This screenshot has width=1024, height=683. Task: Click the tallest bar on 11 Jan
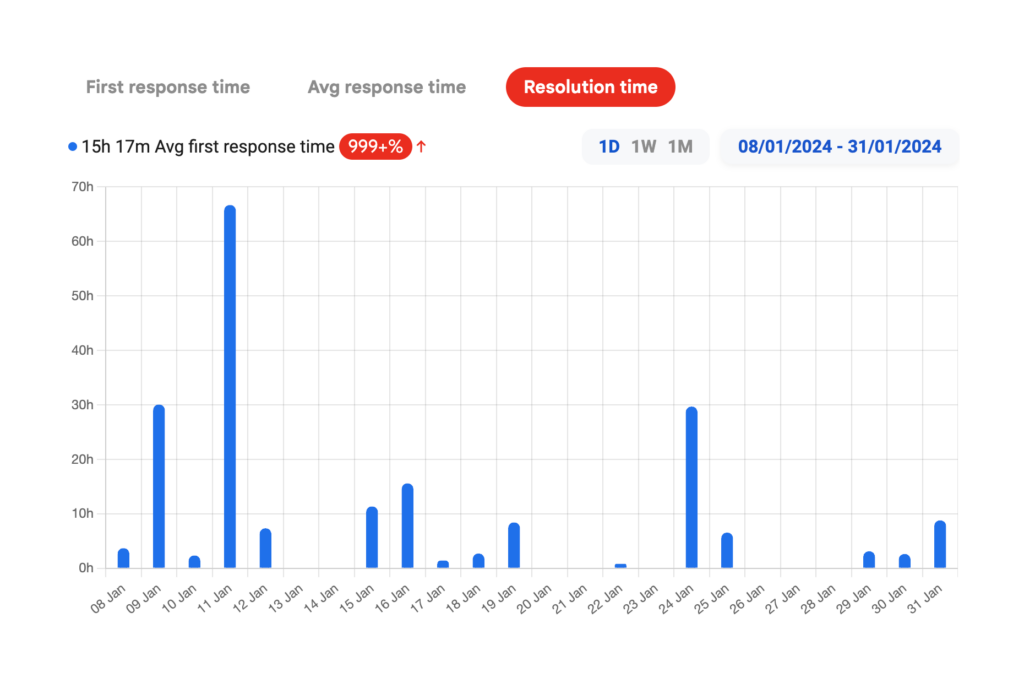[x=230, y=387]
